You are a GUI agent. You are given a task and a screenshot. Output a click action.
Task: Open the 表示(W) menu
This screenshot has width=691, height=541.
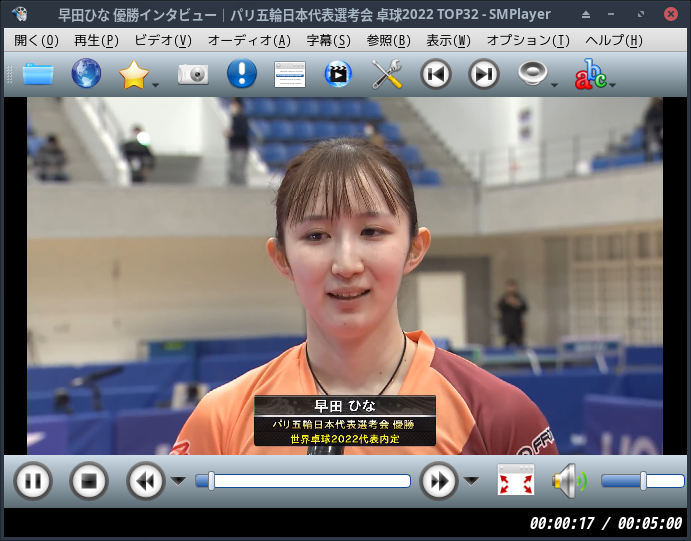(x=448, y=41)
